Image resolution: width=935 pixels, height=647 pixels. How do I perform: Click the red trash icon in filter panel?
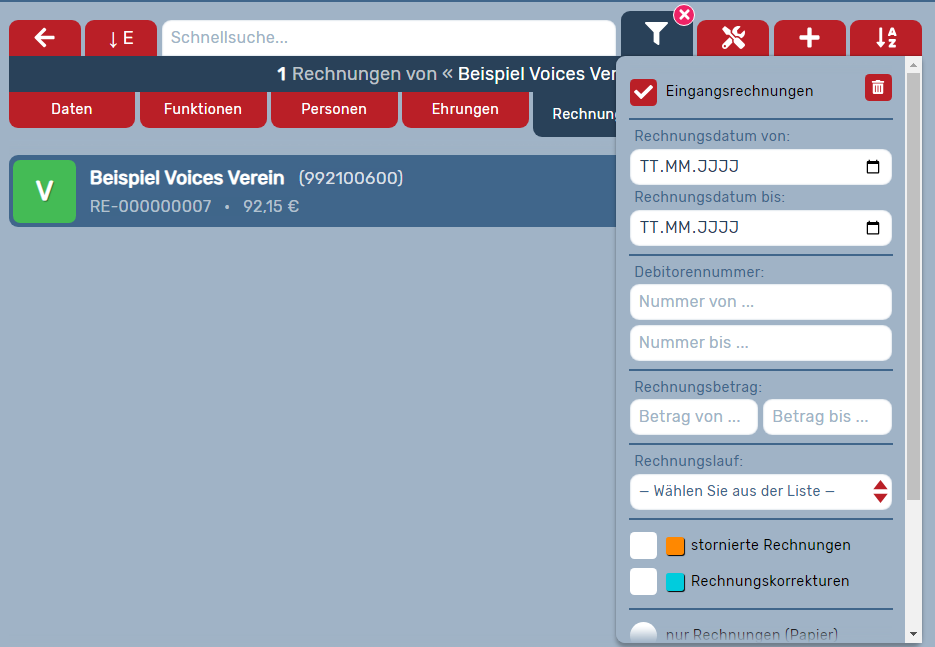(x=878, y=88)
